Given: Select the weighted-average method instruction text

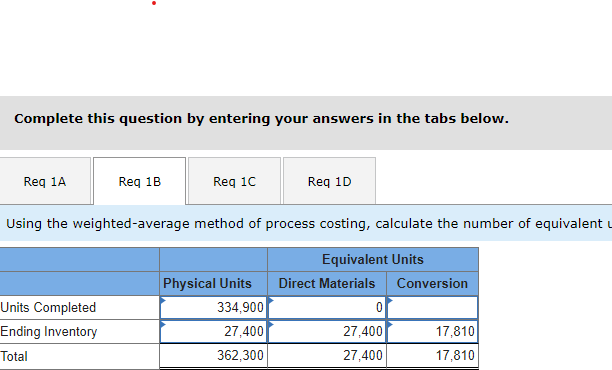Looking at the screenshot, I should tap(308, 224).
